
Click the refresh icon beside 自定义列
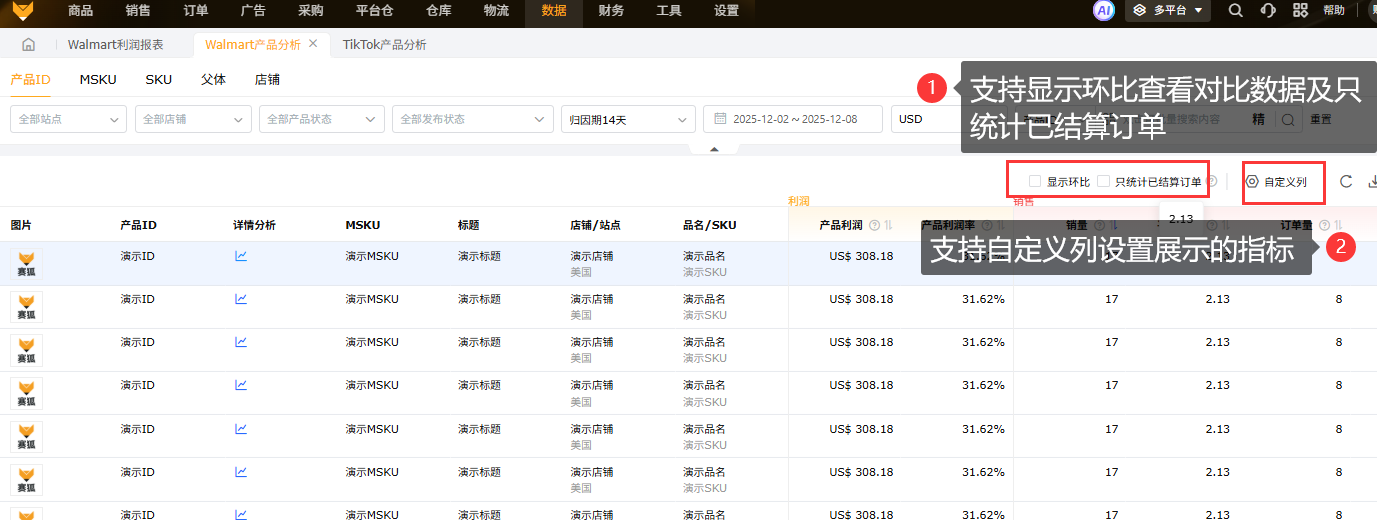(1346, 182)
